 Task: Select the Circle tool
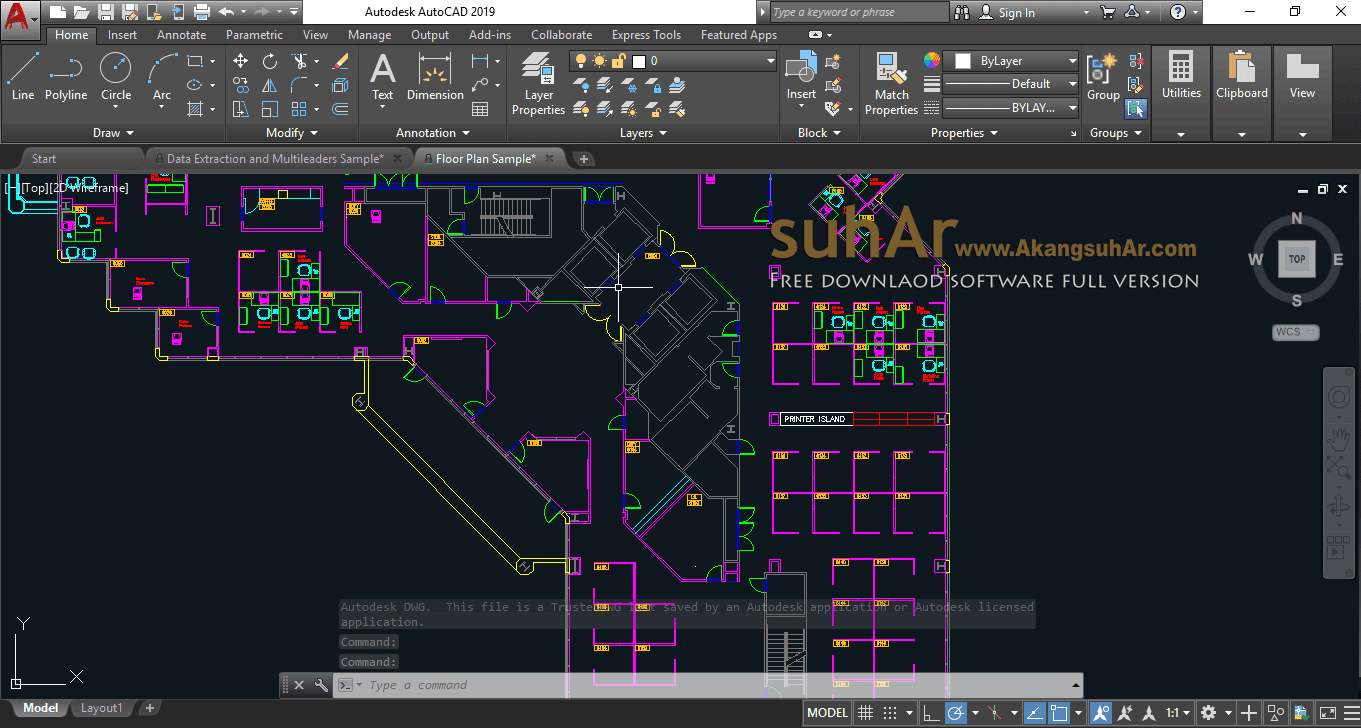point(116,76)
